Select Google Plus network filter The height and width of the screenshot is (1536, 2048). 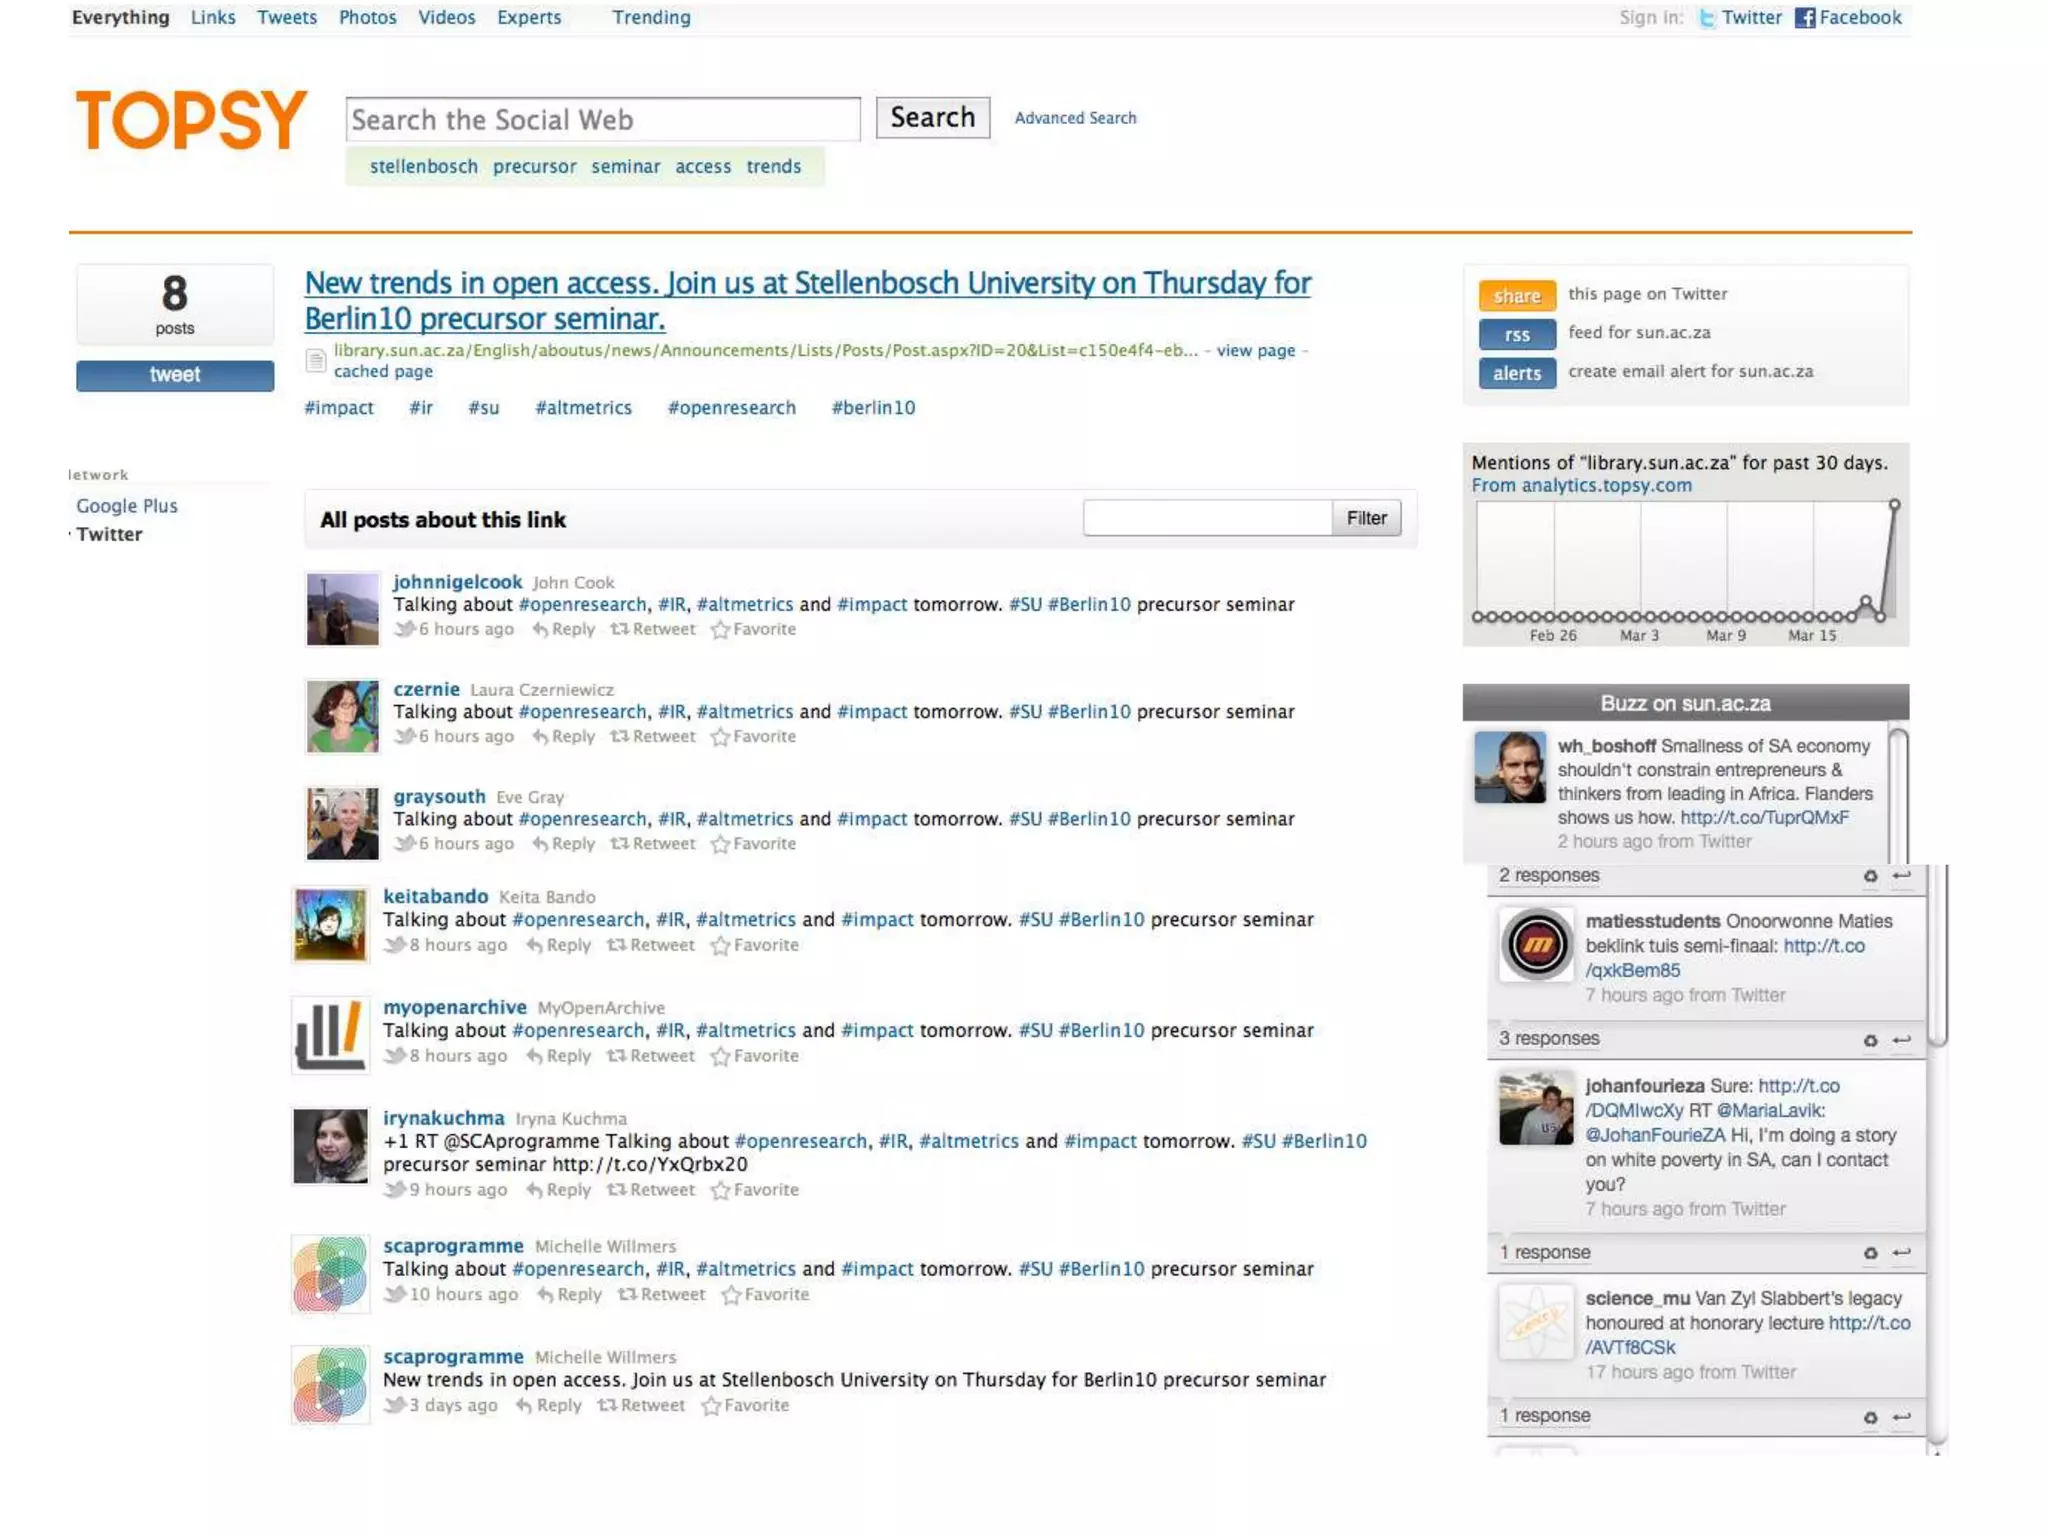127,506
